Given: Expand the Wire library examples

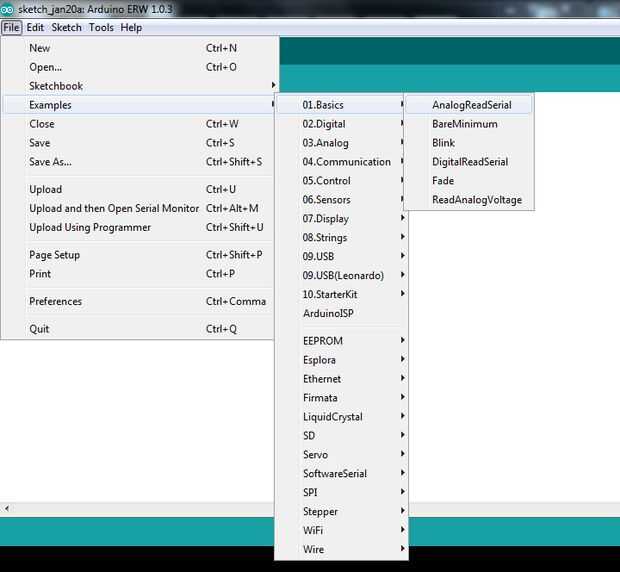Looking at the screenshot, I should (341, 550).
